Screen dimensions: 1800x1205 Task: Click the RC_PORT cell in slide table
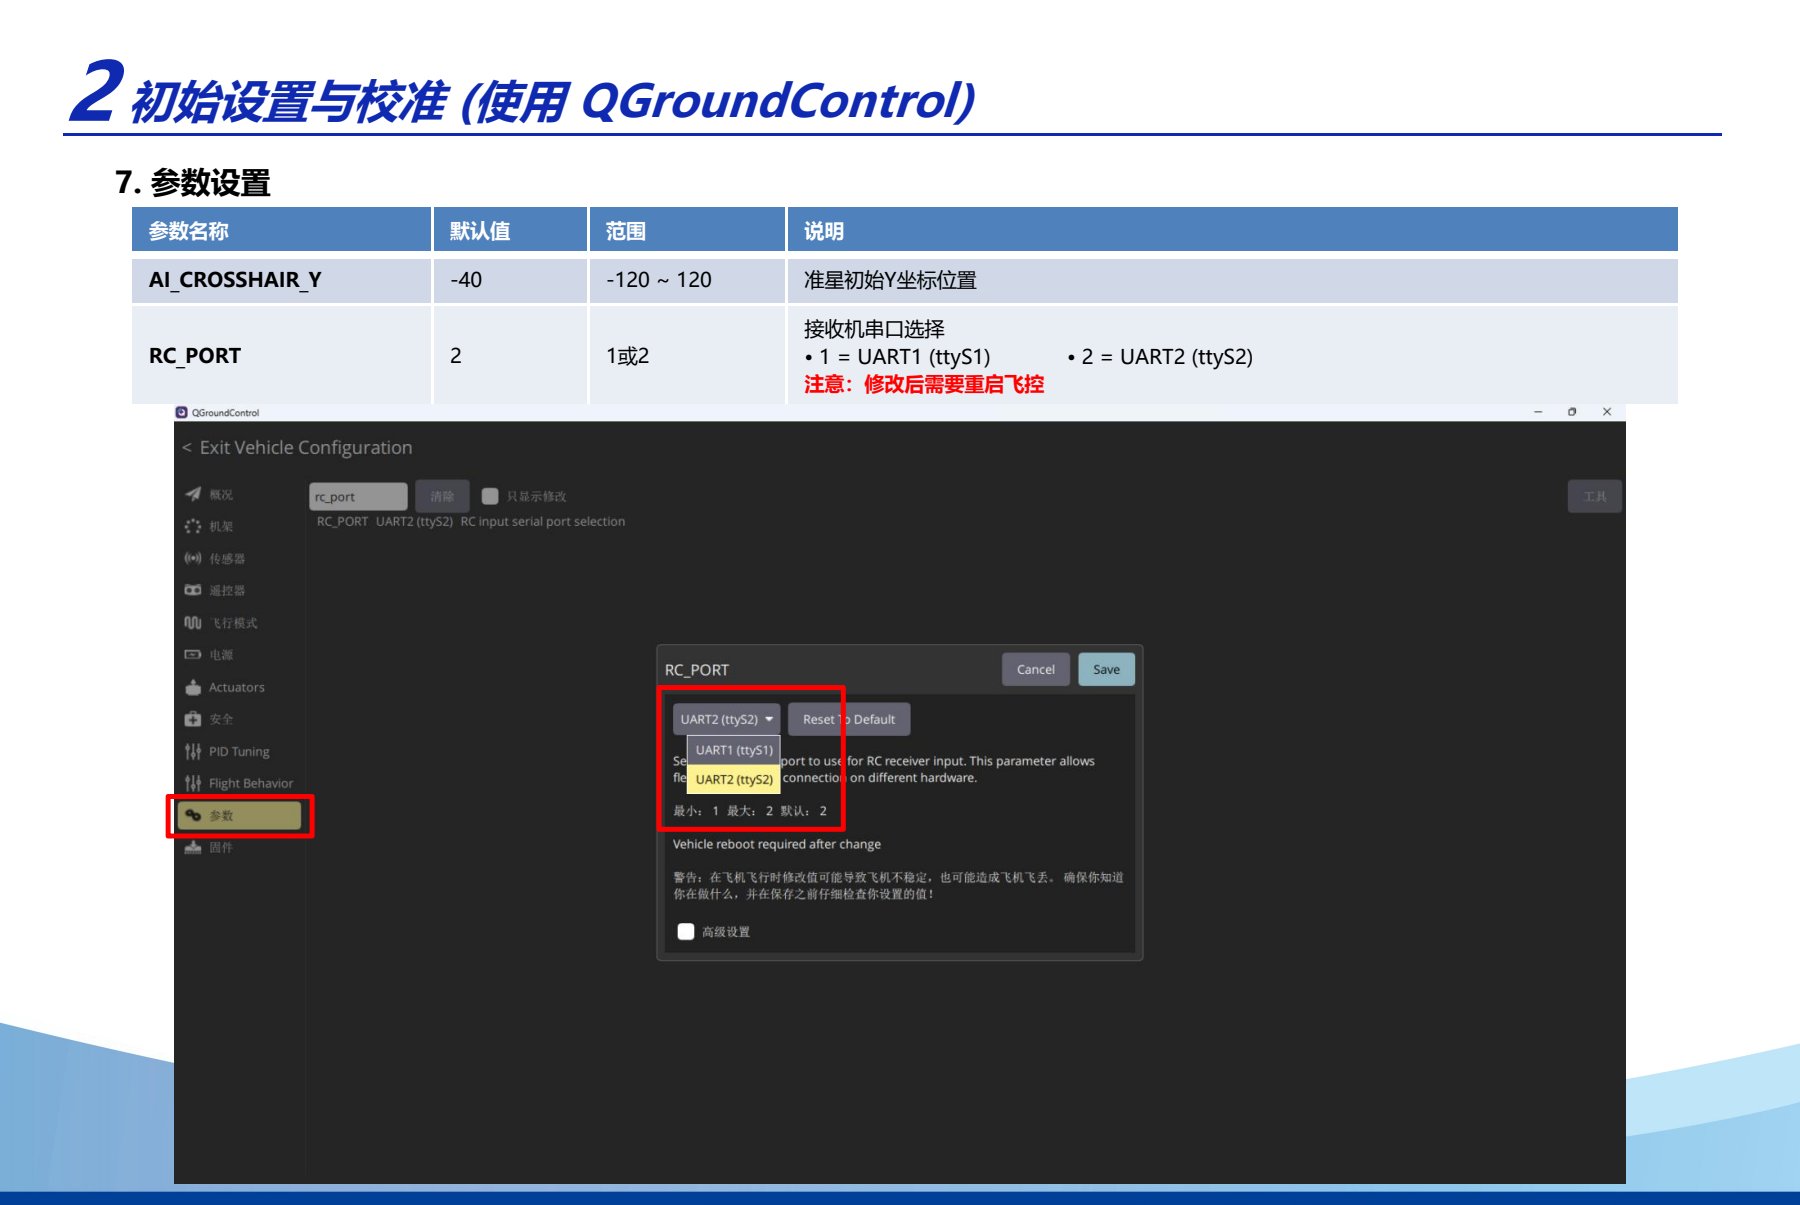point(281,356)
